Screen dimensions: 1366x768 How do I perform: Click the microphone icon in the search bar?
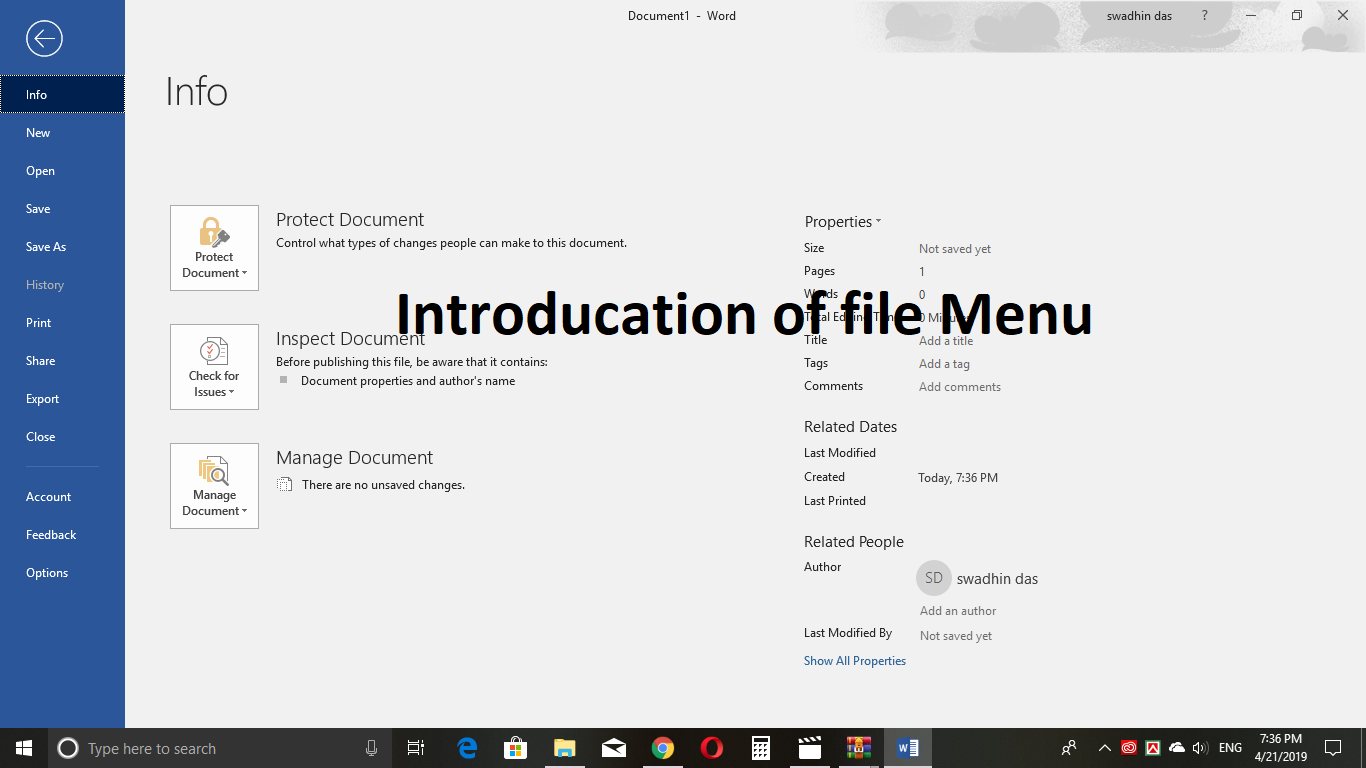point(371,747)
